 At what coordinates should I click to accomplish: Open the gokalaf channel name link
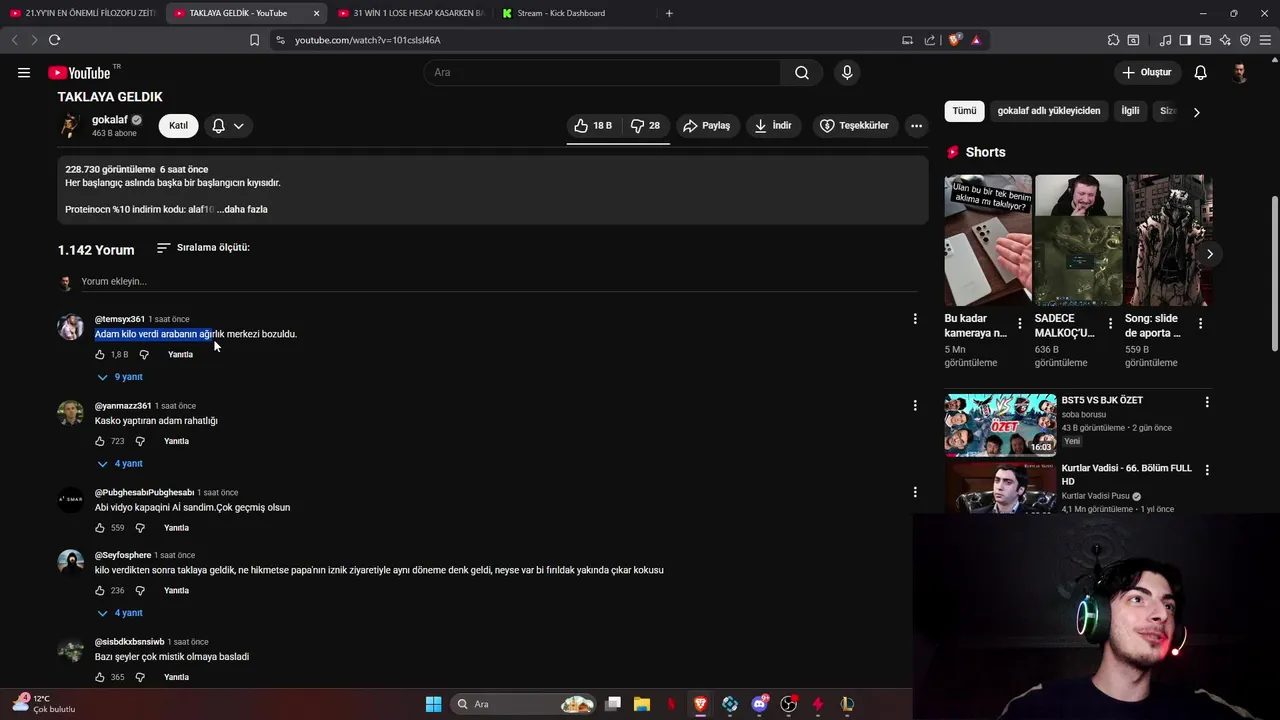tap(110, 120)
